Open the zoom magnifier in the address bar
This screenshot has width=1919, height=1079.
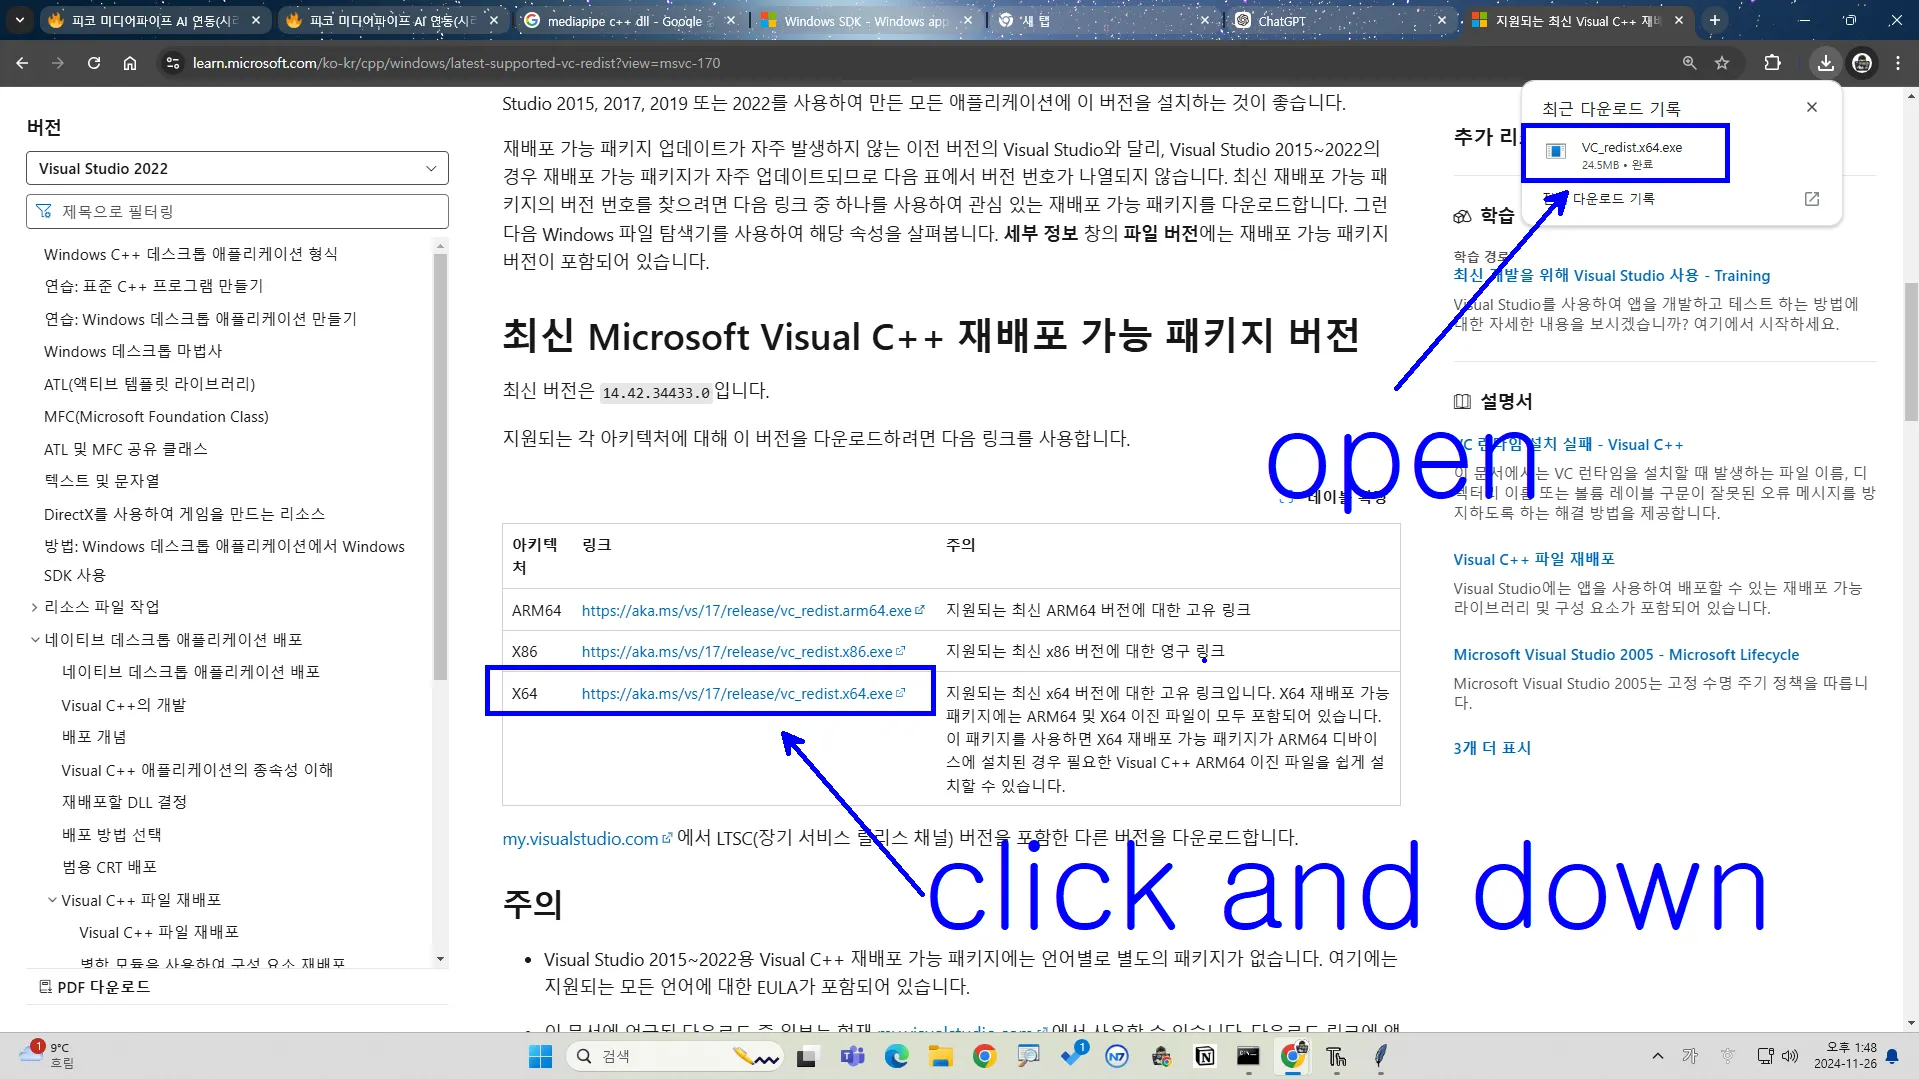1689,63
